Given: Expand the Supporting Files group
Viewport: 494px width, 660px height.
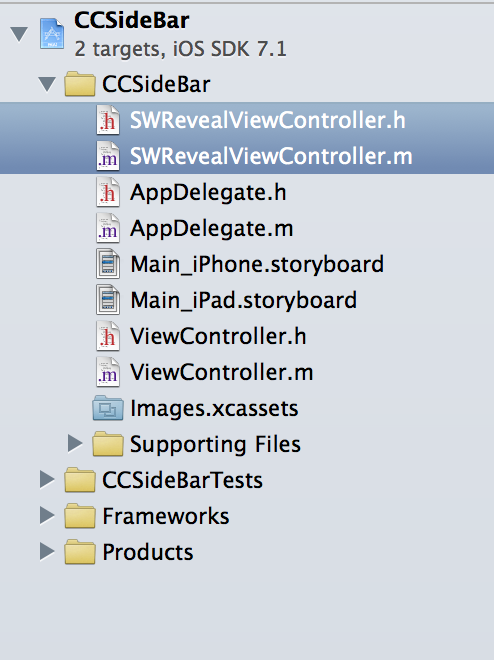Looking at the screenshot, I should click(x=75, y=444).
